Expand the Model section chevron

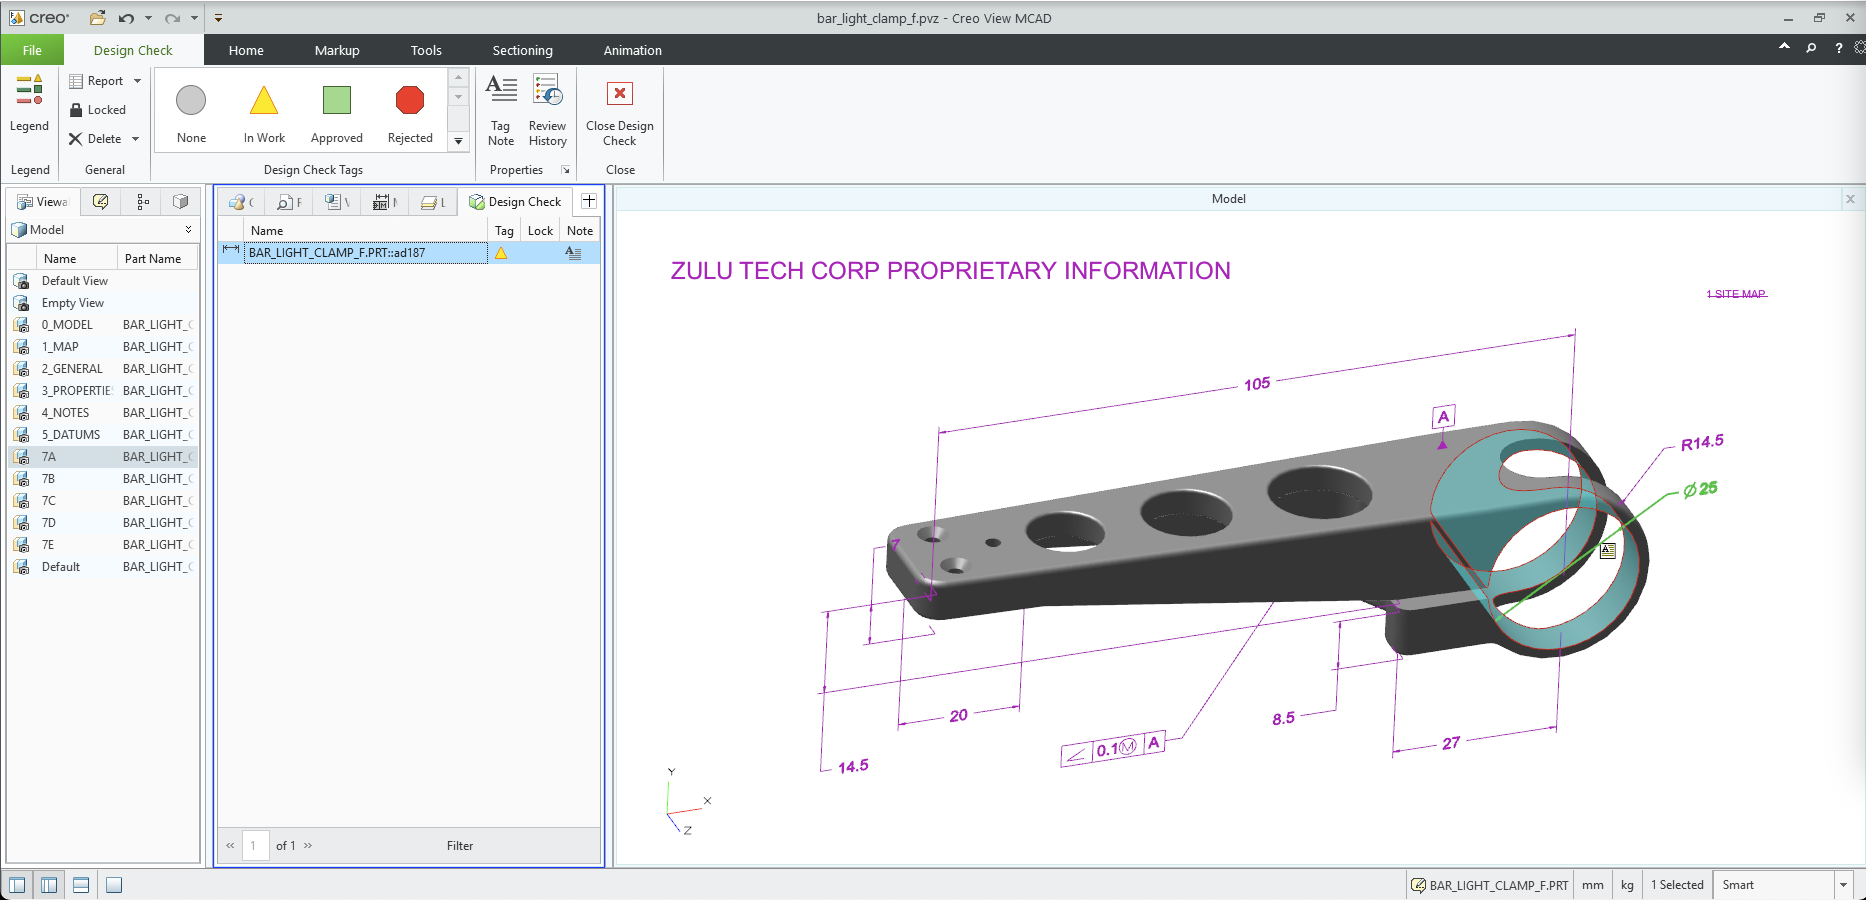click(x=188, y=230)
